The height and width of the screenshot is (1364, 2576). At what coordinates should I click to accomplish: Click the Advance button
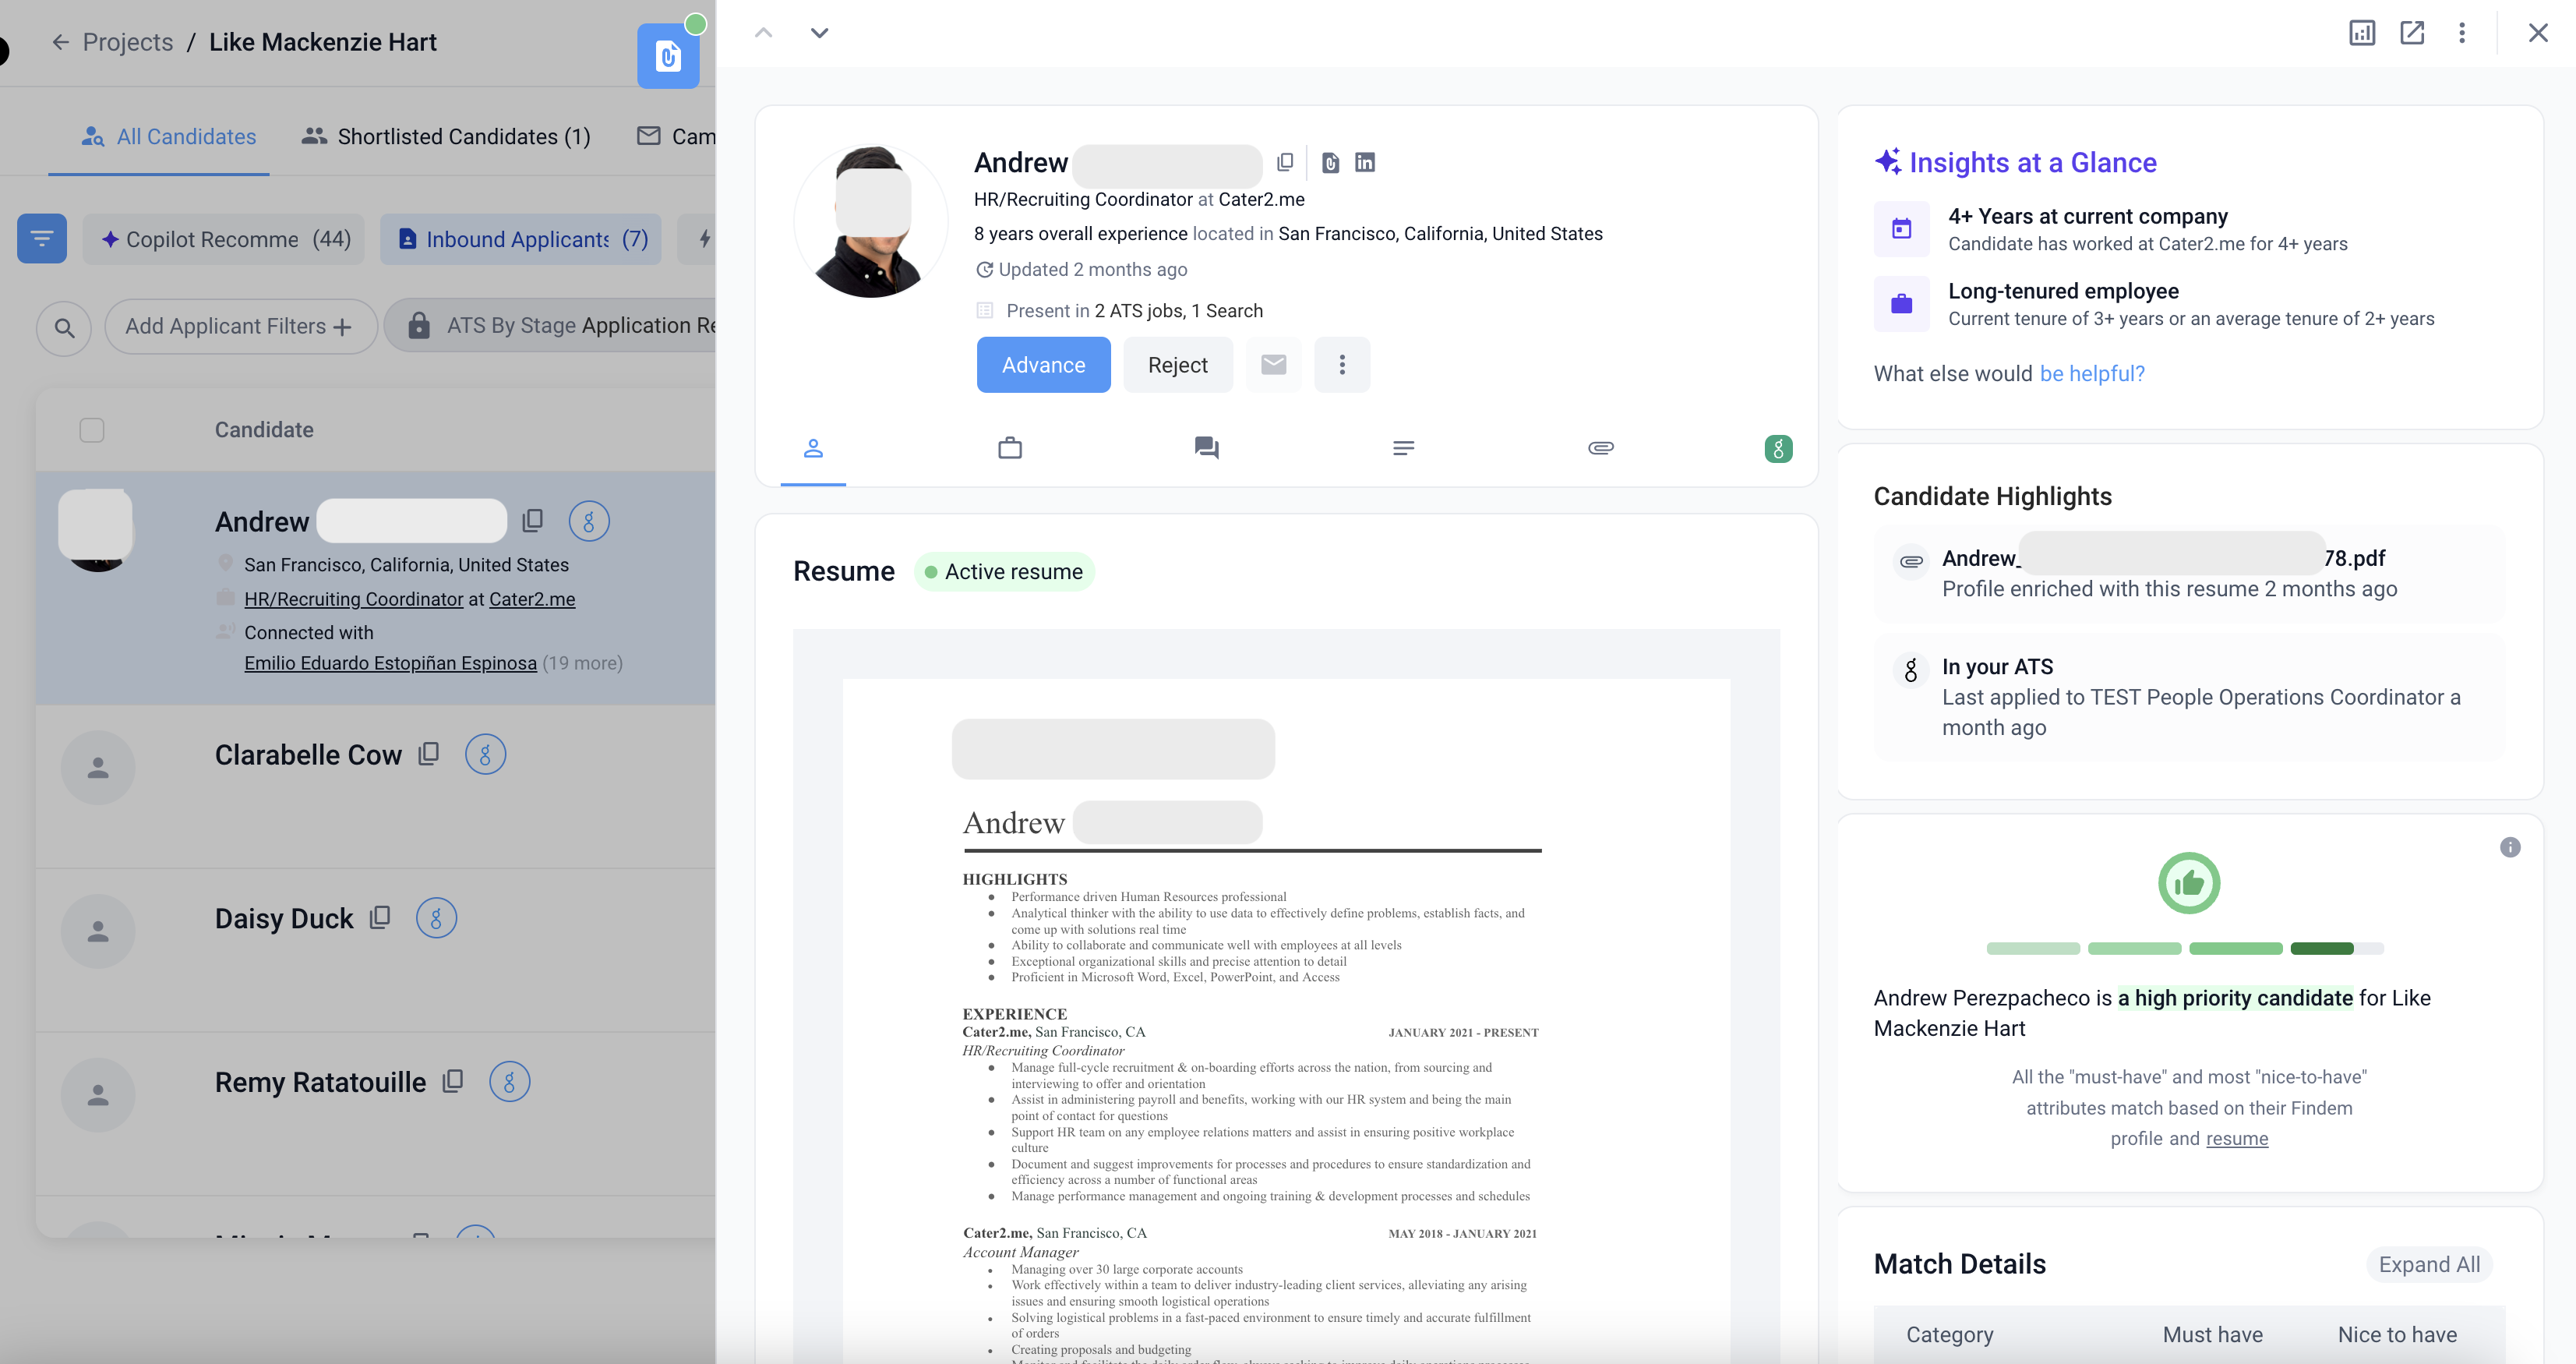pos(1043,365)
